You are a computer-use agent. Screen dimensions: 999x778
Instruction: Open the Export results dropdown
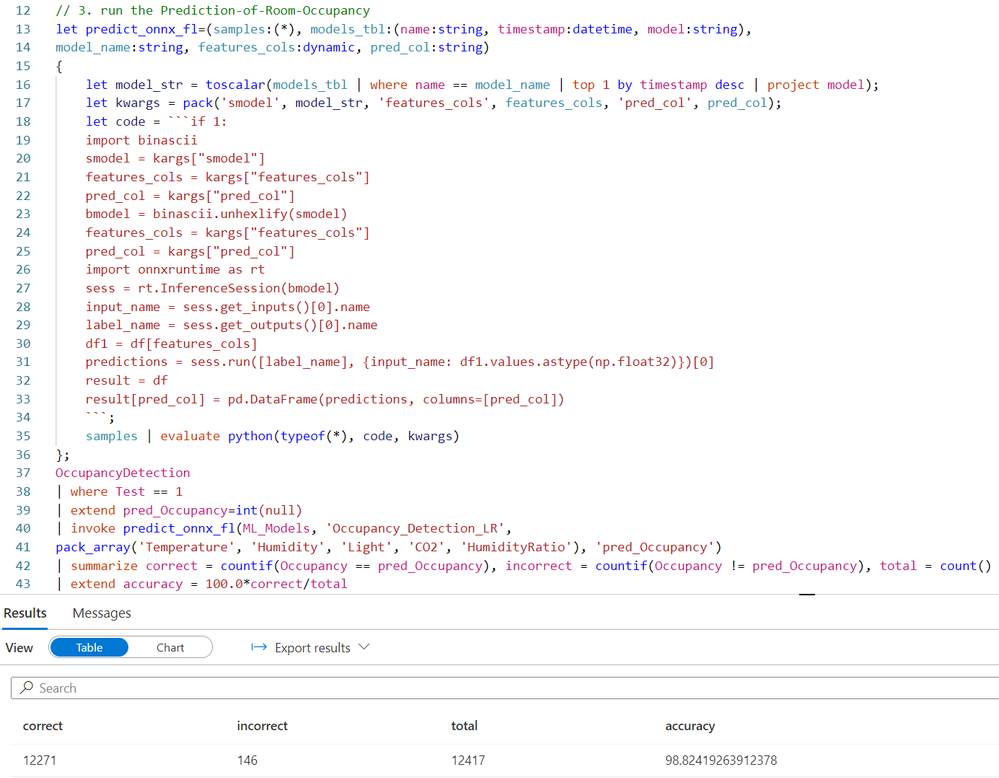tap(310, 647)
